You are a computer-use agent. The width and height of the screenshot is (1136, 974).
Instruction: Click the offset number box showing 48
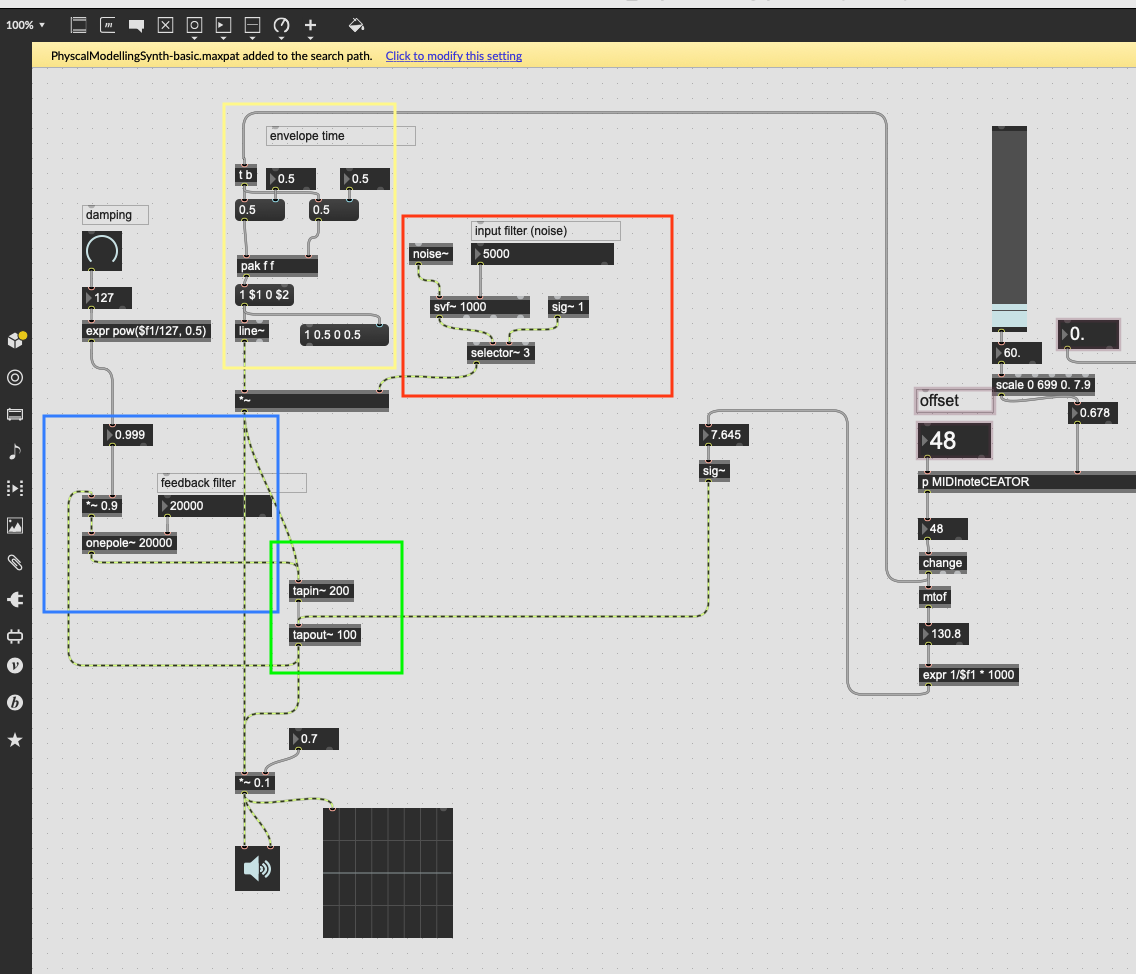click(x=954, y=441)
